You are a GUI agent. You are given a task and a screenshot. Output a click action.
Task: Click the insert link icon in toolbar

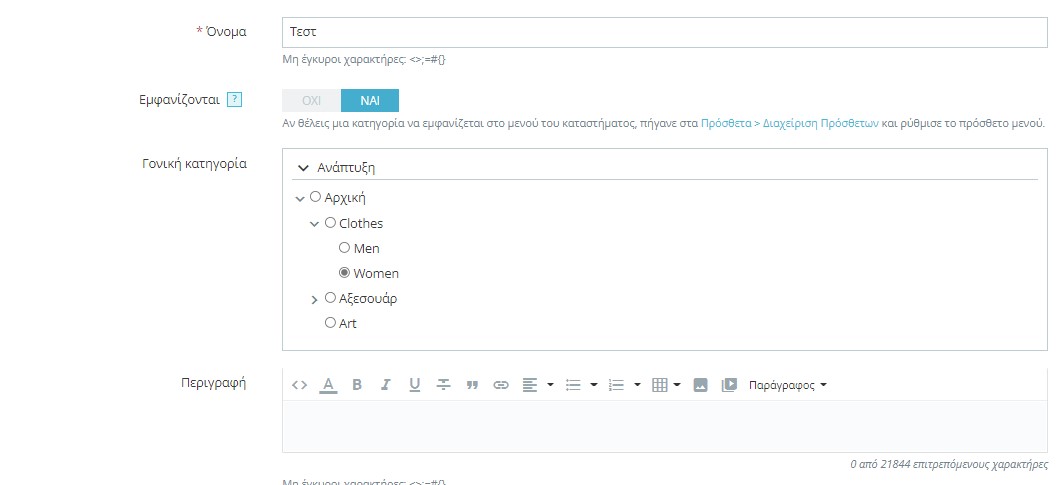pos(501,385)
